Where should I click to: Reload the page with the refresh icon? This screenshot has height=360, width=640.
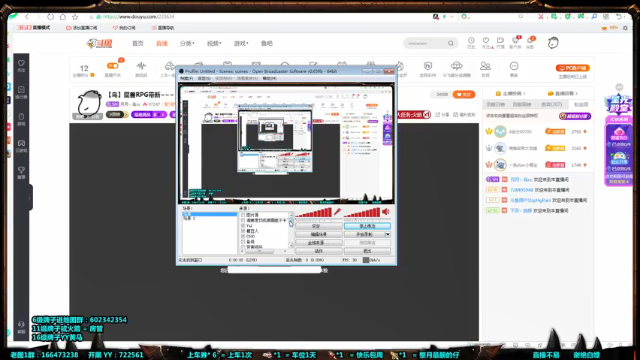click(x=51, y=17)
